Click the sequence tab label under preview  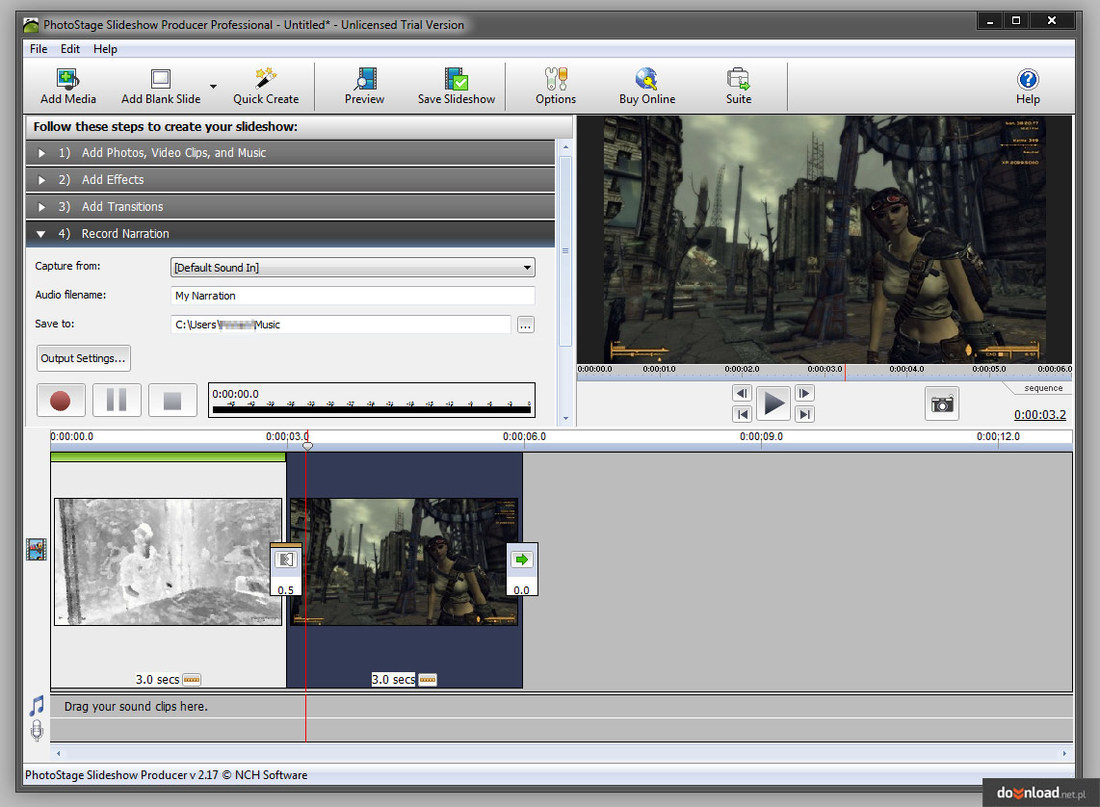(1043, 388)
